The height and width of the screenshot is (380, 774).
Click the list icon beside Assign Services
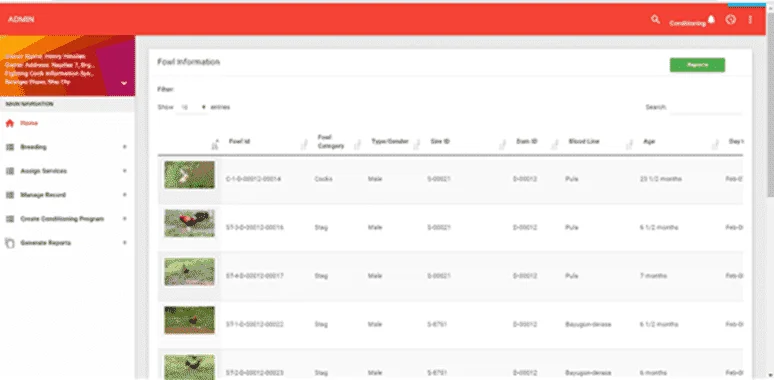[9, 171]
